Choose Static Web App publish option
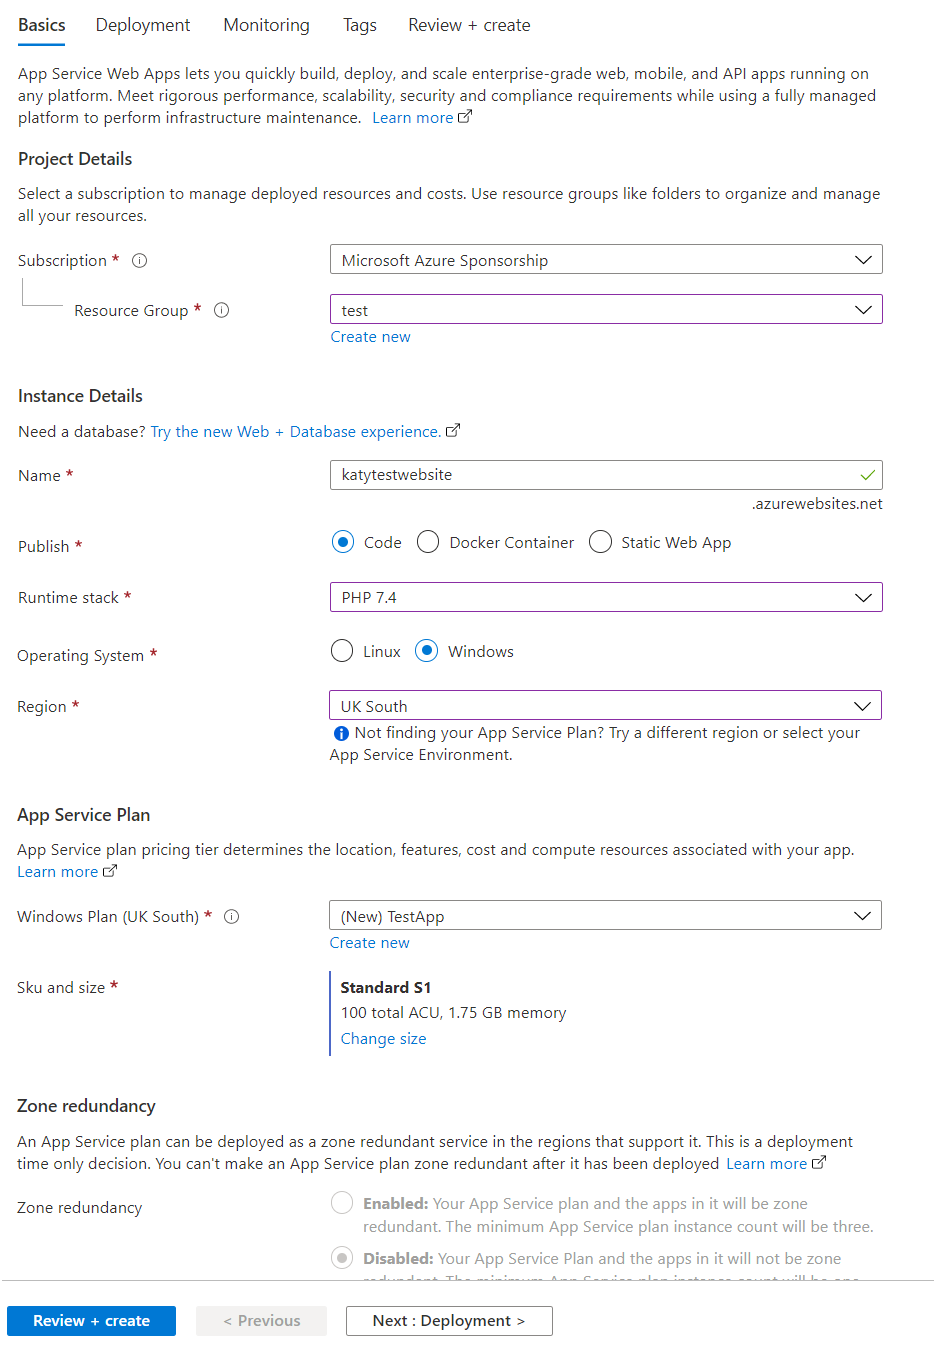Screen dimensions: 937x1351 click(600, 542)
